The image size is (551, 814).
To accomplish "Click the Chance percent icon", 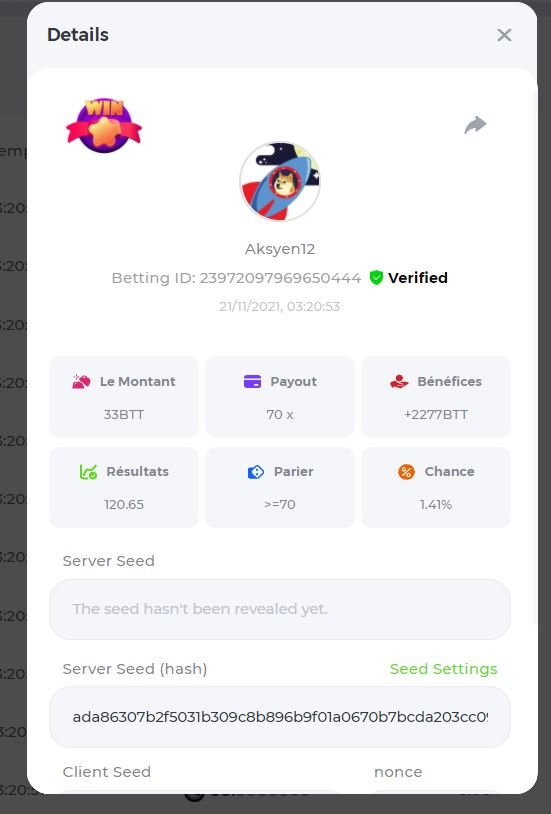I will coord(406,472).
